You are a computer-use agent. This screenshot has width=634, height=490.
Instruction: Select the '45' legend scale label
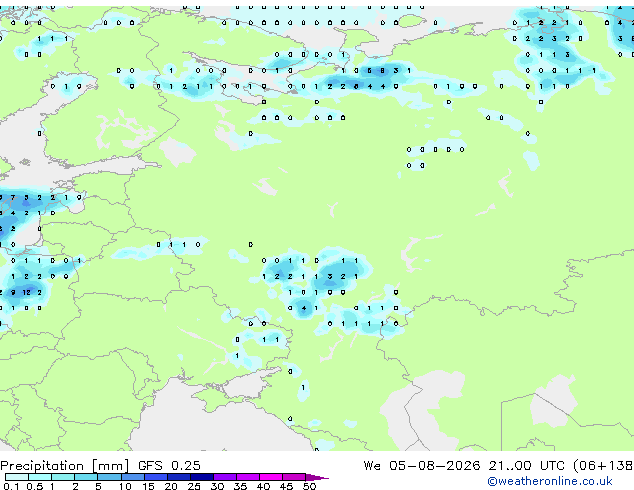[x=286, y=486]
